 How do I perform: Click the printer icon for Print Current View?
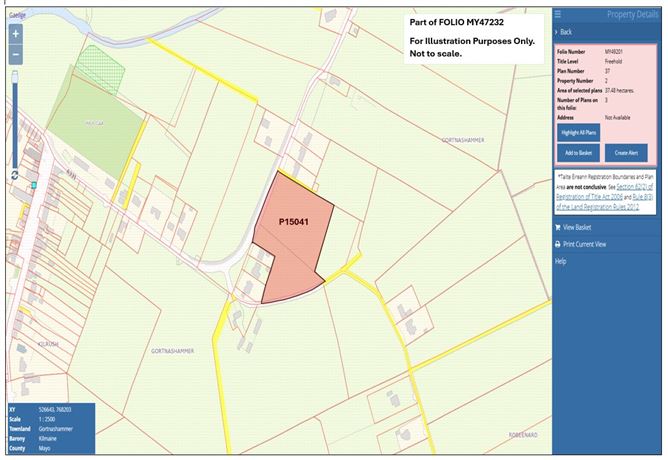coord(558,244)
